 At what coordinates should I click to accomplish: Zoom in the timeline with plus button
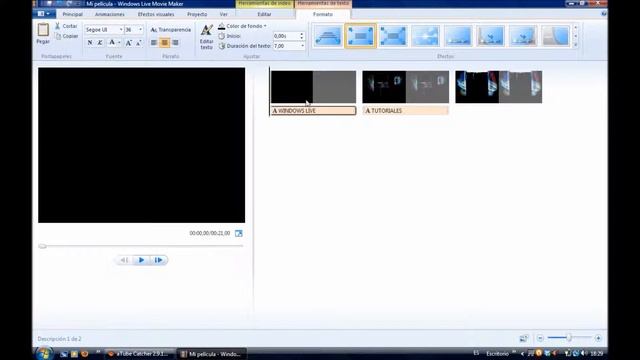[598, 338]
